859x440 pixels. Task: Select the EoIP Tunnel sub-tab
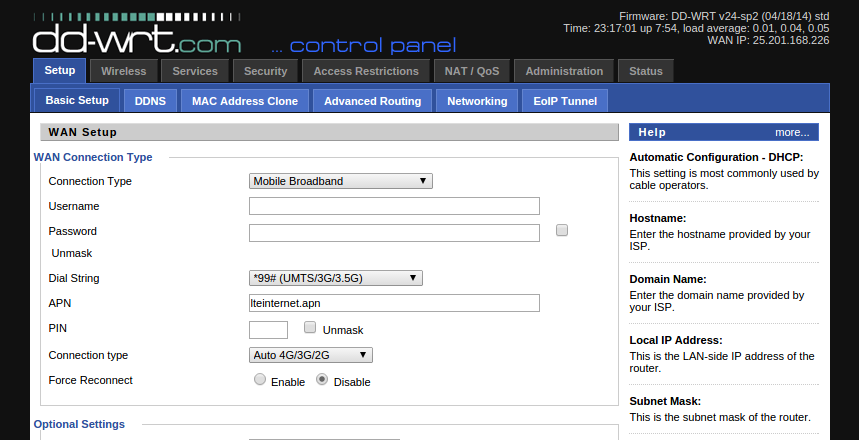(x=565, y=101)
